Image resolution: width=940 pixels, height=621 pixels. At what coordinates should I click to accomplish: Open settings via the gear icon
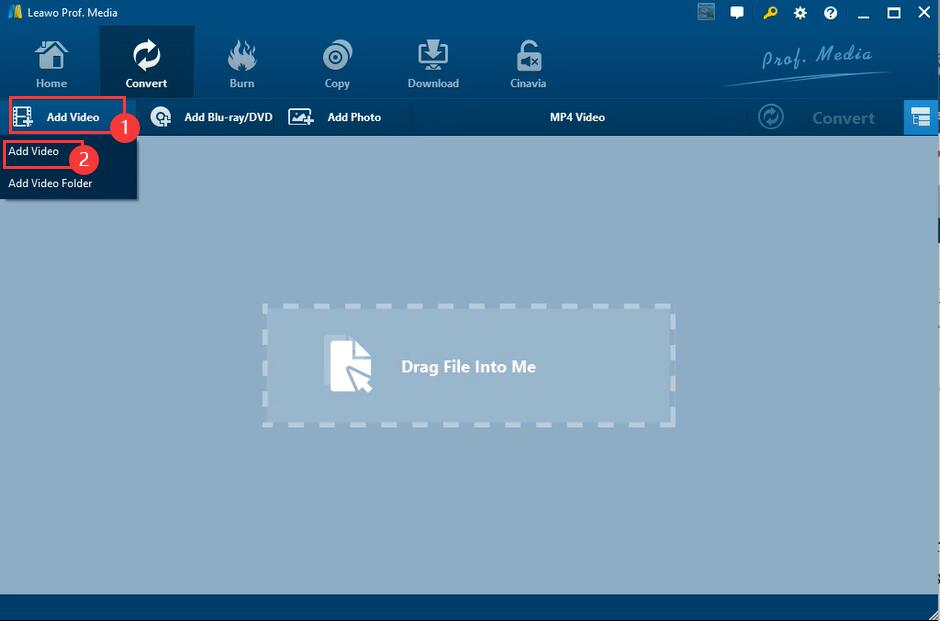(x=800, y=13)
